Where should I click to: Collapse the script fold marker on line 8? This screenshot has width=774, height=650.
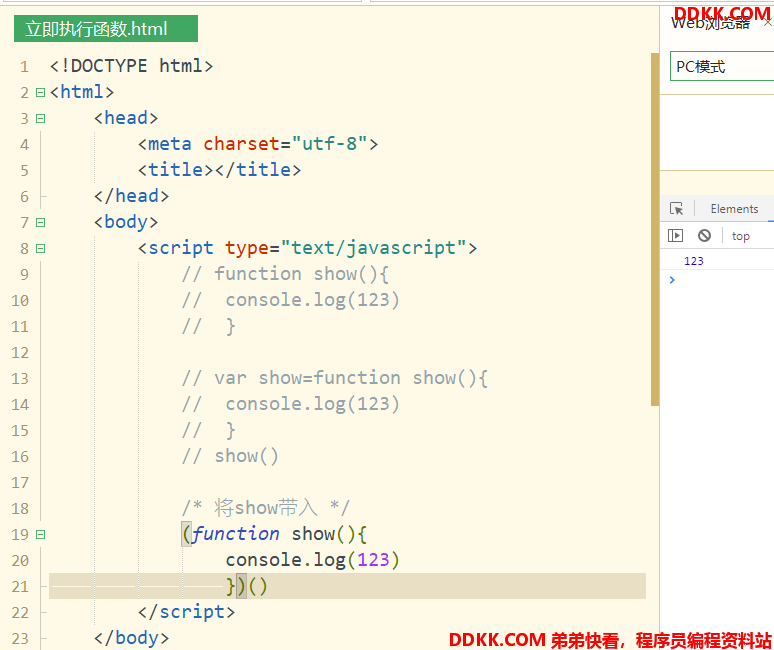click(40, 248)
